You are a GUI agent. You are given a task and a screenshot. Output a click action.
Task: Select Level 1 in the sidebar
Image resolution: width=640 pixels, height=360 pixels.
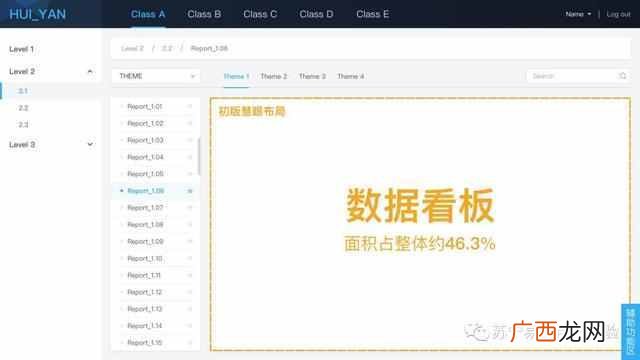21,49
